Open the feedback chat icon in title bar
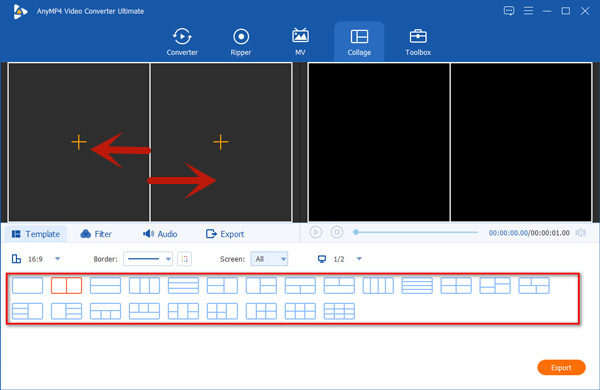Screen dimensions: 600x390 pyautogui.click(x=509, y=11)
